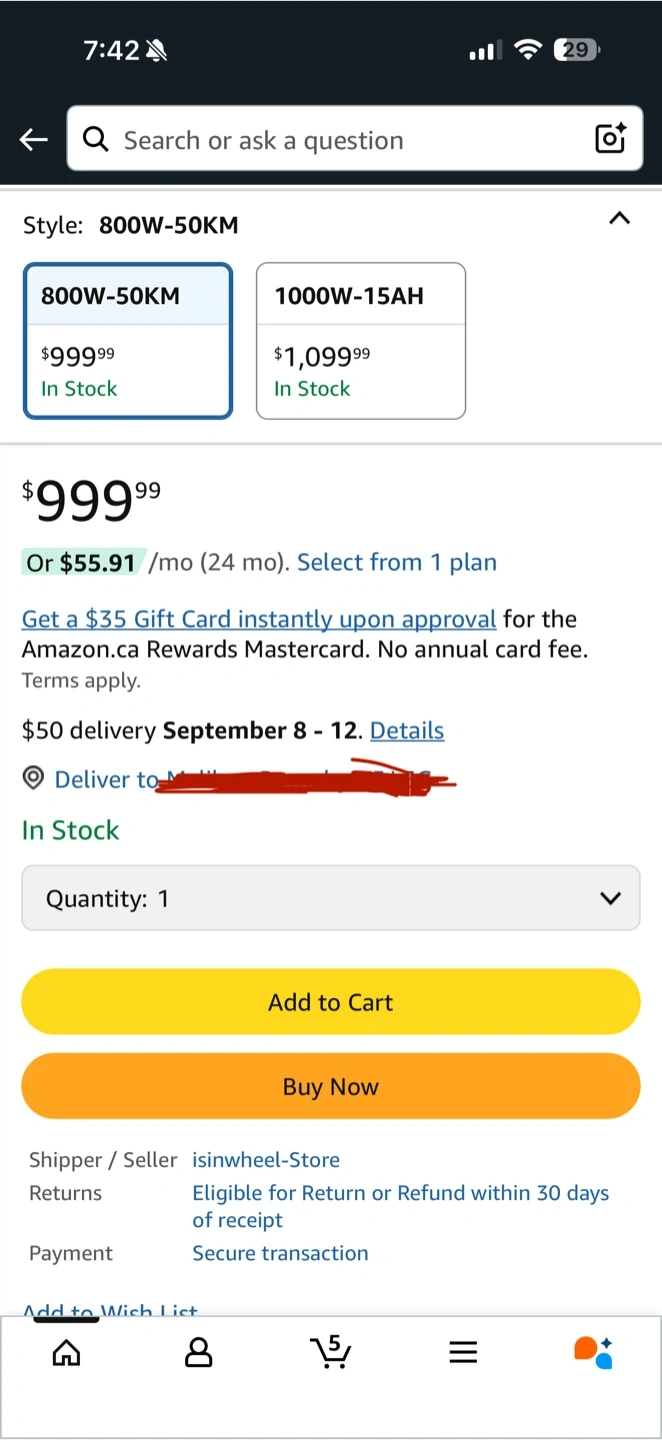Select the 800W-50KM style option
662x1440 pixels.
[128, 340]
